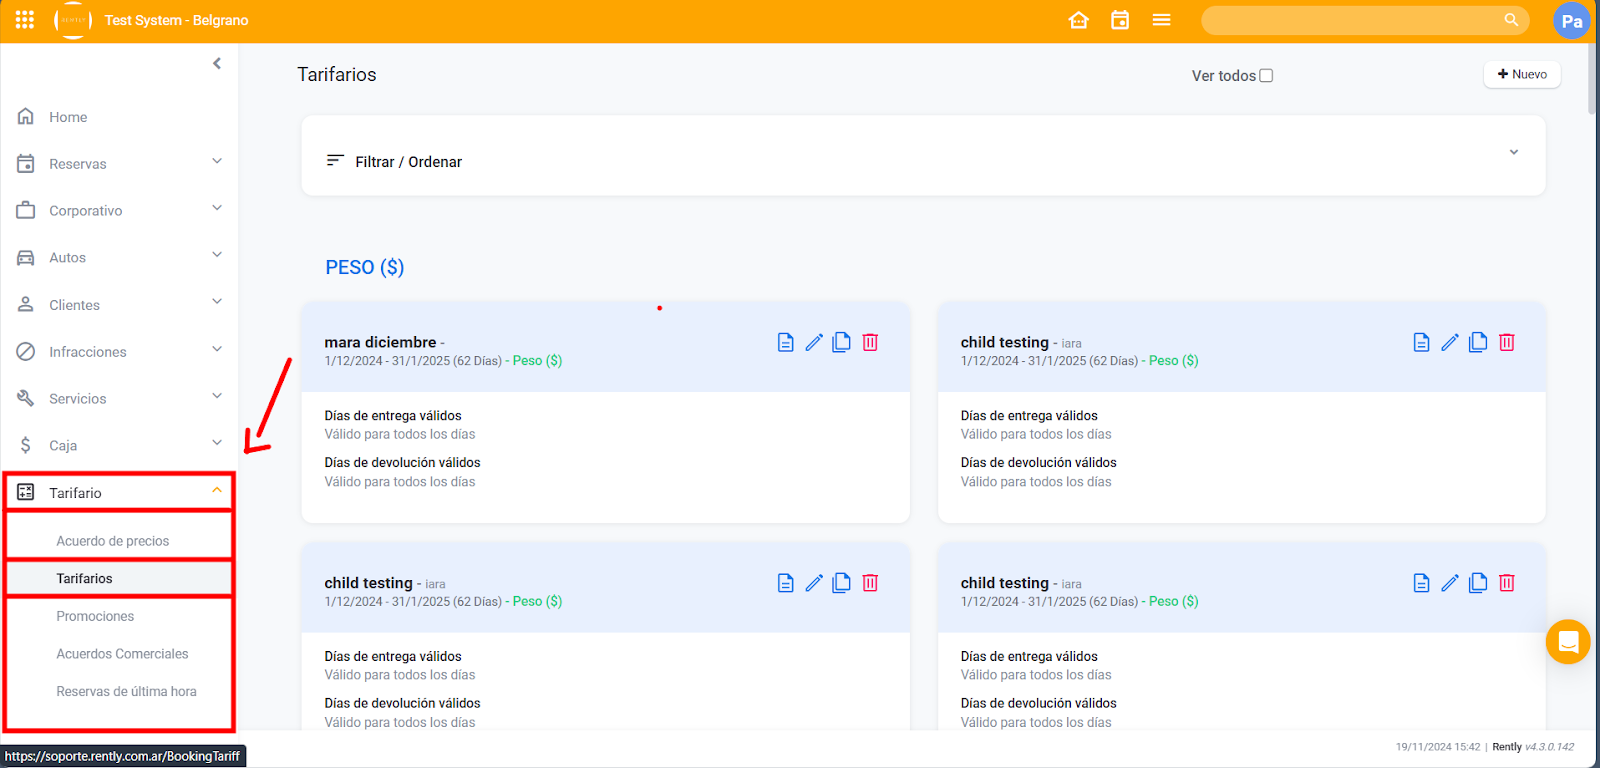Expand the Filtrar / Ordenar panel
The height and width of the screenshot is (768, 1600).
(1513, 153)
